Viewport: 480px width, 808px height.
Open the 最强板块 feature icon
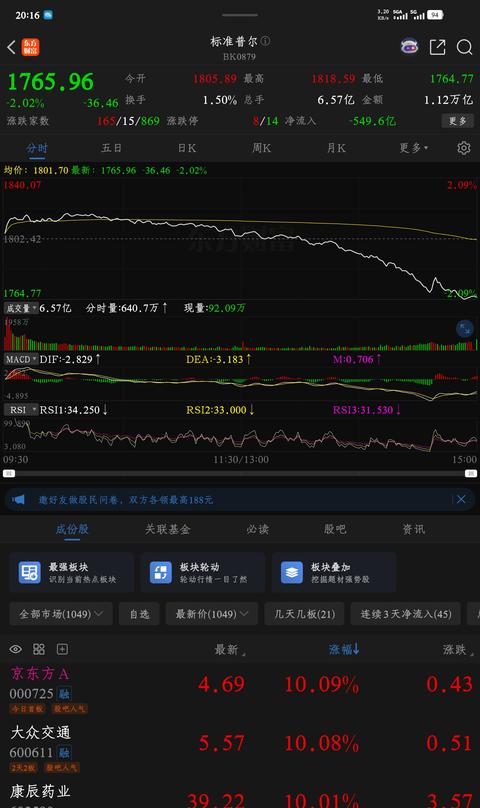click(30, 573)
